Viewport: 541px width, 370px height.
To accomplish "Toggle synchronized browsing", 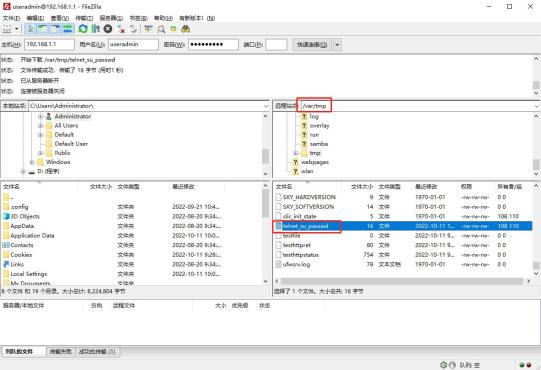I will pos(173,29).
